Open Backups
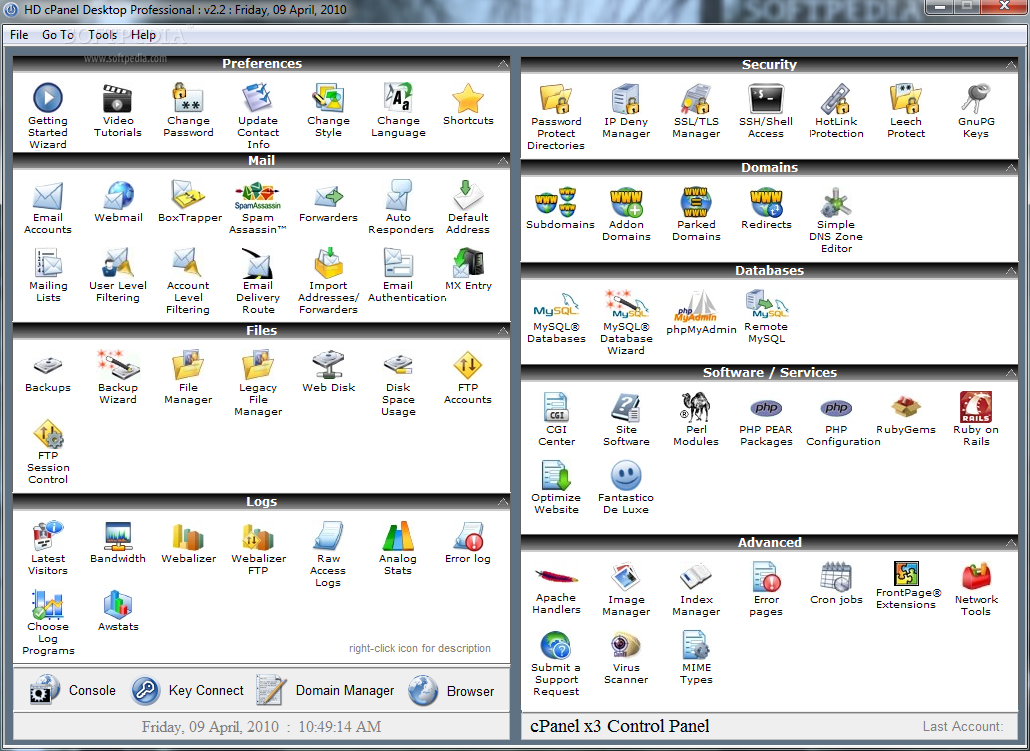 48,365
